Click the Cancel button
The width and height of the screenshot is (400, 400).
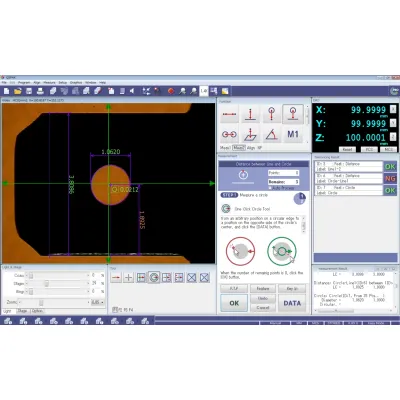[x=263, y=308]
